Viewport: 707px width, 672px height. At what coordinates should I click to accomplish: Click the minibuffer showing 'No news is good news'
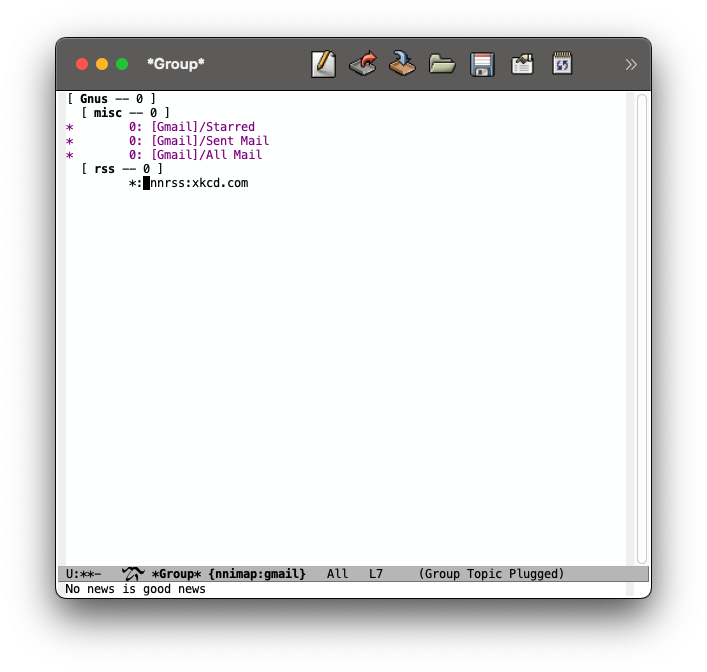pos(135,589)
